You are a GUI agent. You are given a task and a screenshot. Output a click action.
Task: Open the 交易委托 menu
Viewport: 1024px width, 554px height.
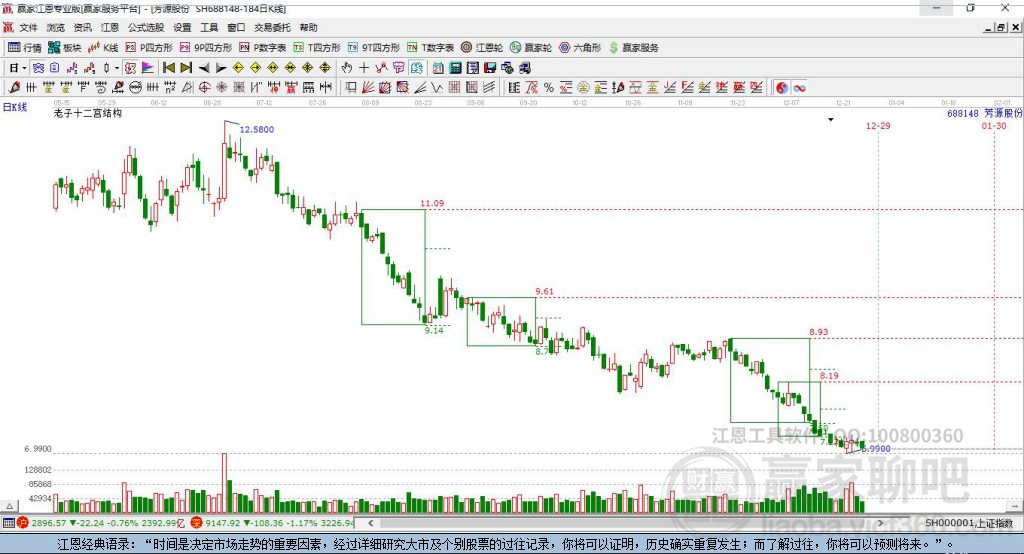click(272, 27)
